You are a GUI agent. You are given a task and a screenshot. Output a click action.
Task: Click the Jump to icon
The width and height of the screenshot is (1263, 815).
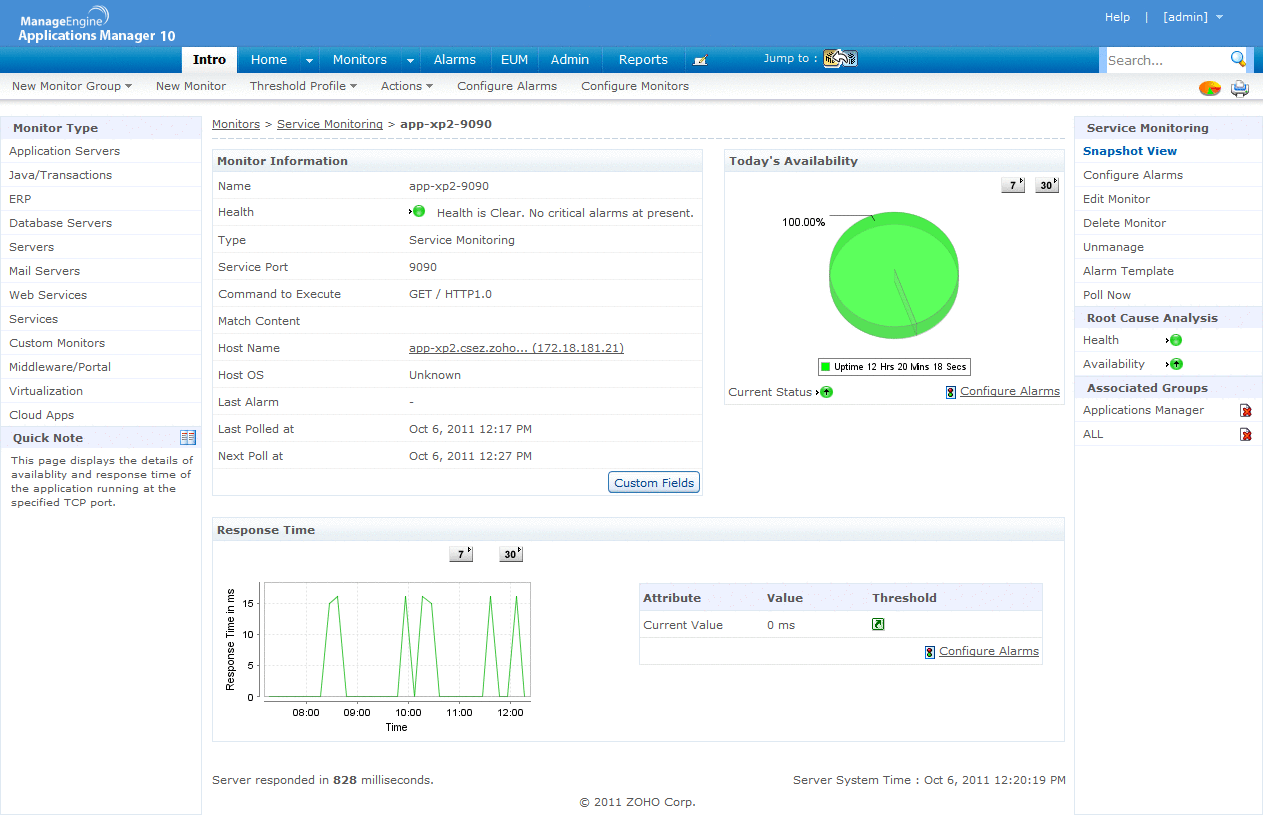pos(840,59)
